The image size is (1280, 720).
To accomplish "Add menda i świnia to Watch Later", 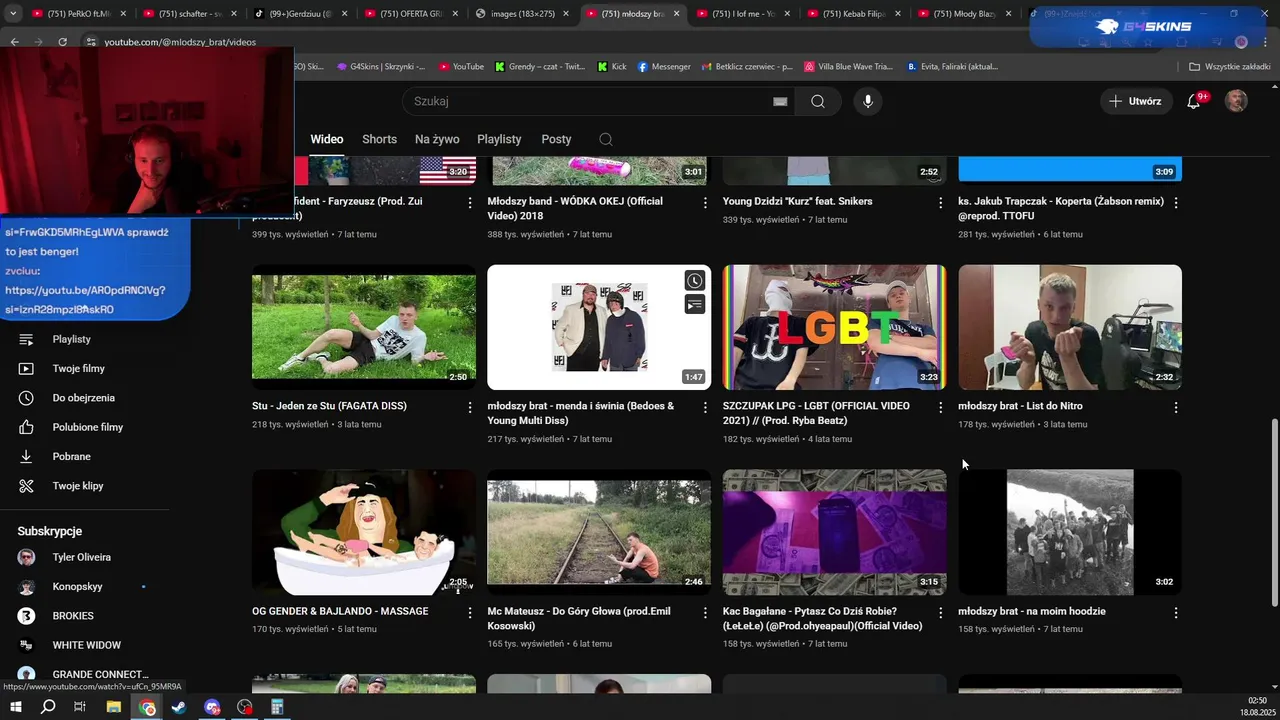I will click(x=694, y=281).
